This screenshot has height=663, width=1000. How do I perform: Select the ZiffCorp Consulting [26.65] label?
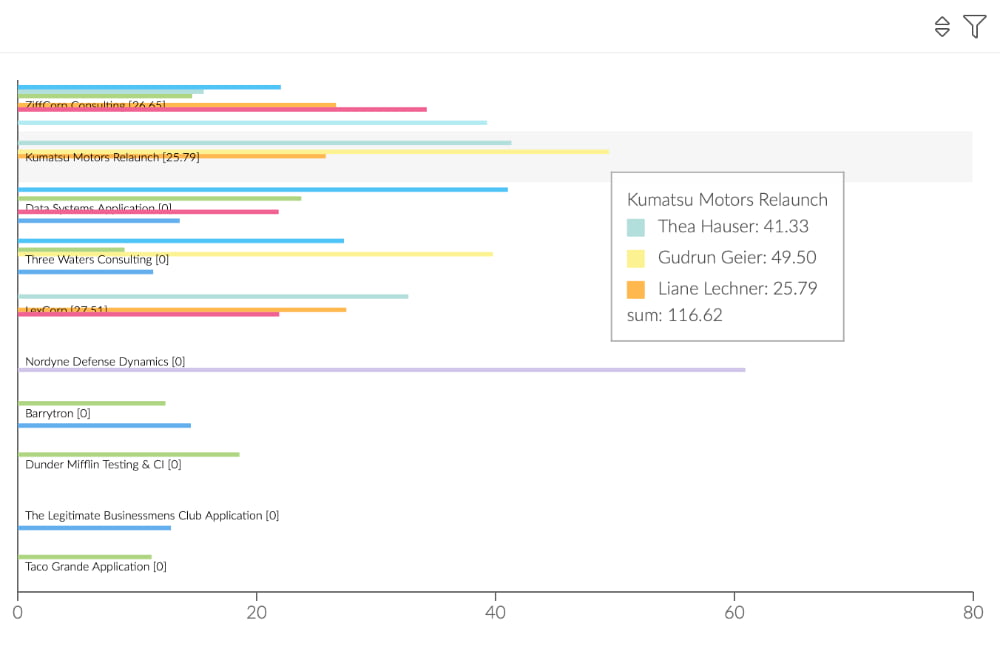(96, 105)
